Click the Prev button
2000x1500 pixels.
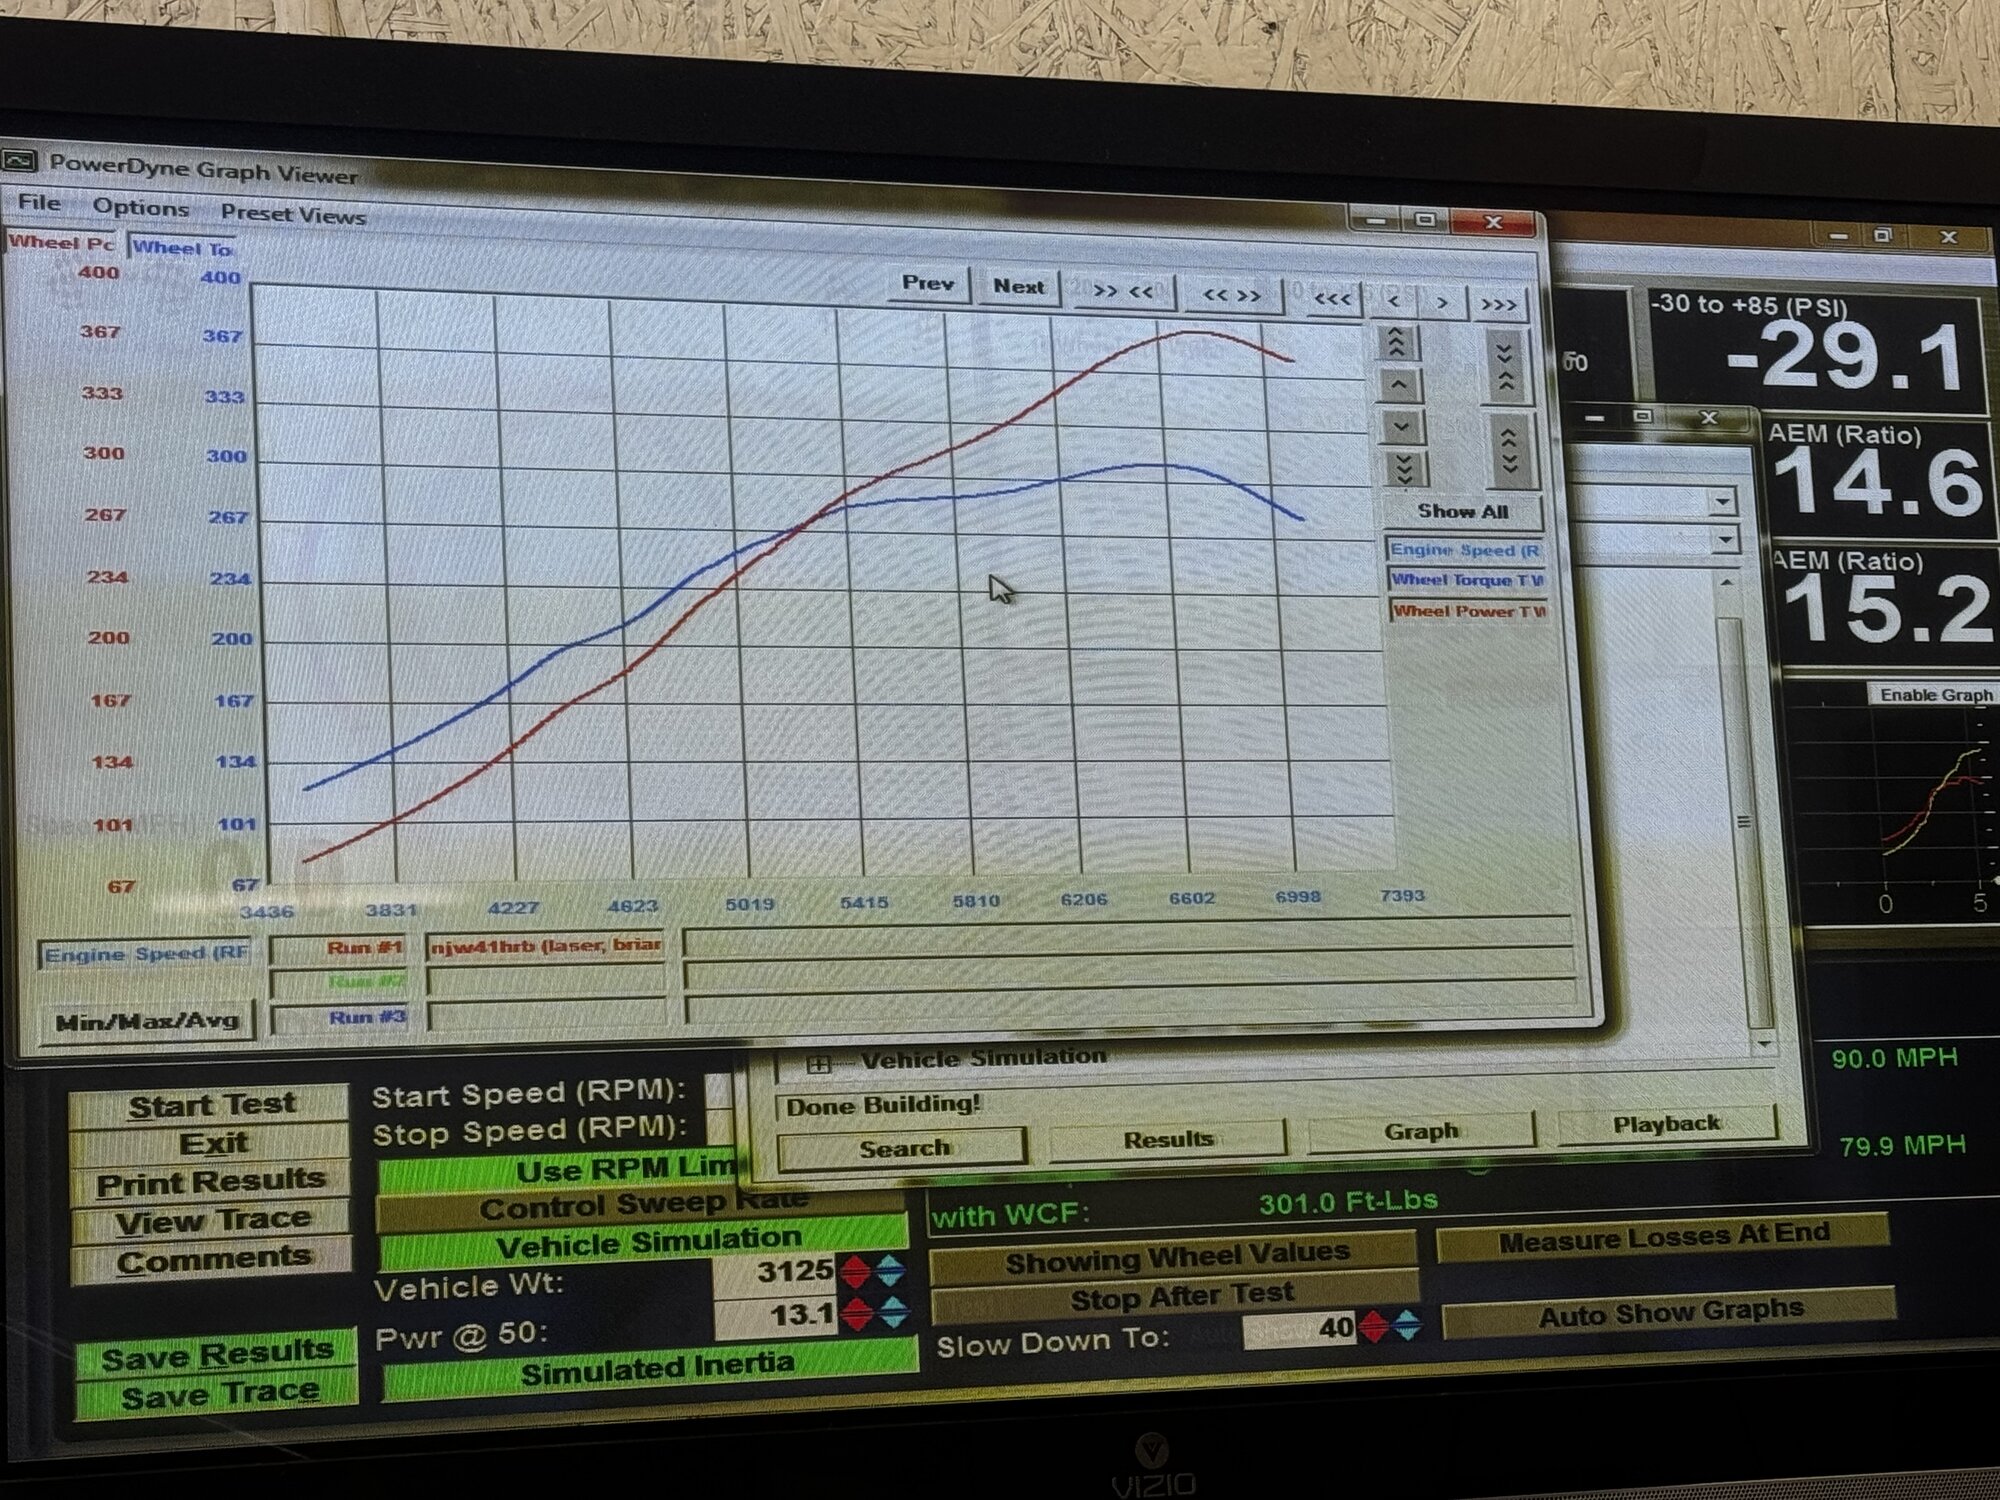tap(927, 283)
